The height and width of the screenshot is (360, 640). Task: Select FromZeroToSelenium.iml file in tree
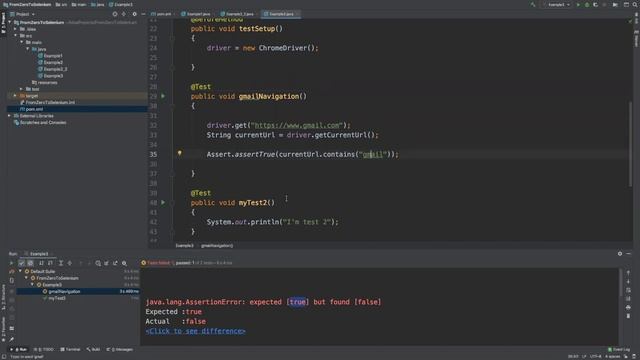[x=47, y=102]
